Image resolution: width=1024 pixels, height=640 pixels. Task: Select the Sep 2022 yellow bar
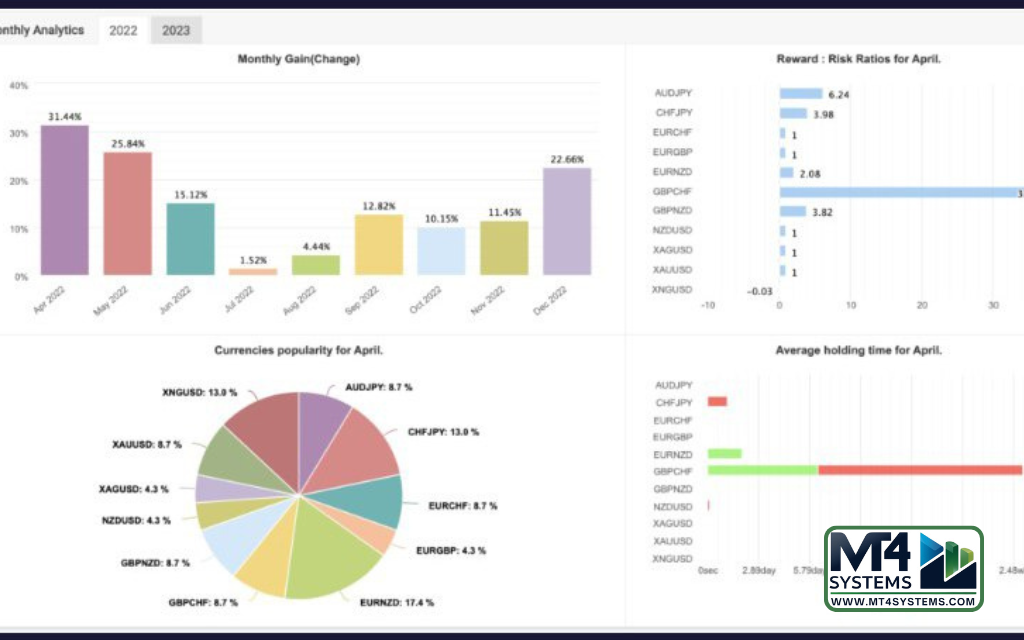click(x=378, y=244)
